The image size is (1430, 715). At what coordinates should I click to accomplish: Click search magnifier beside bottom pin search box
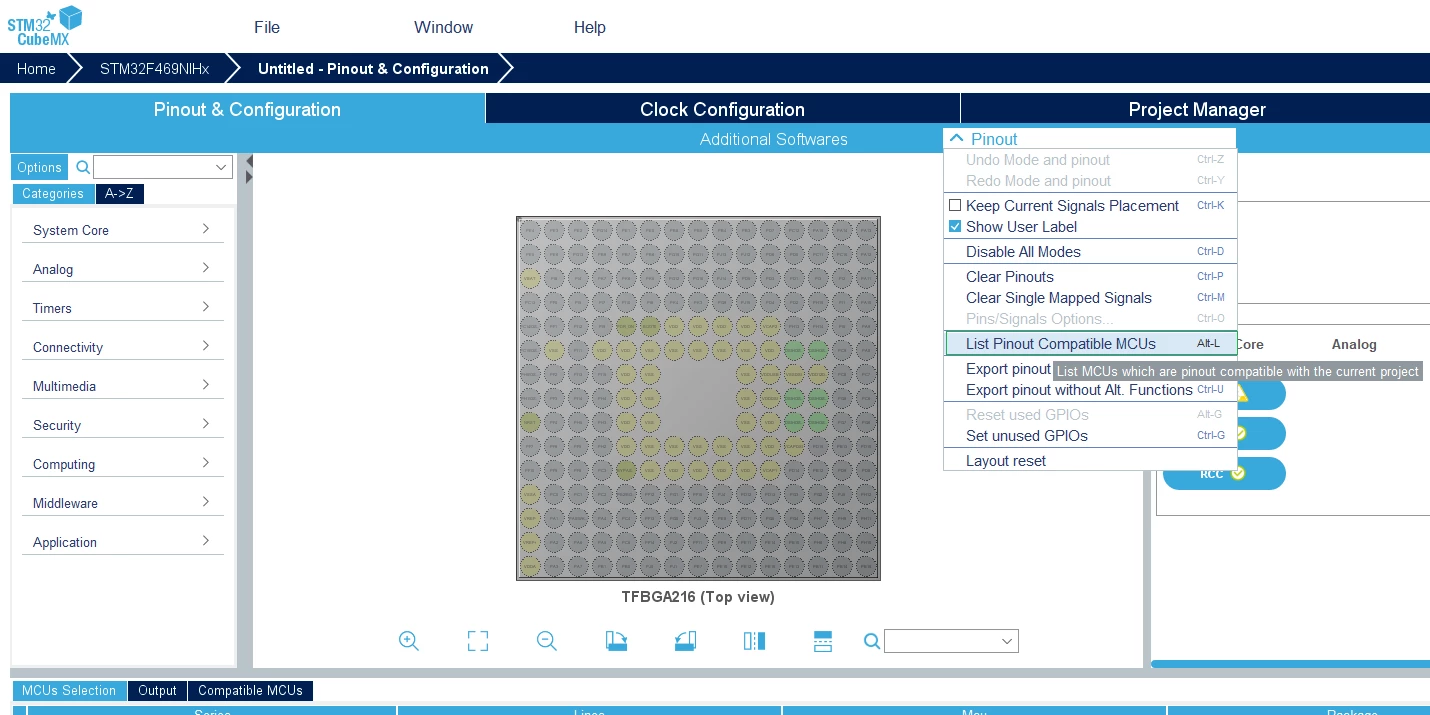point(872,641)
